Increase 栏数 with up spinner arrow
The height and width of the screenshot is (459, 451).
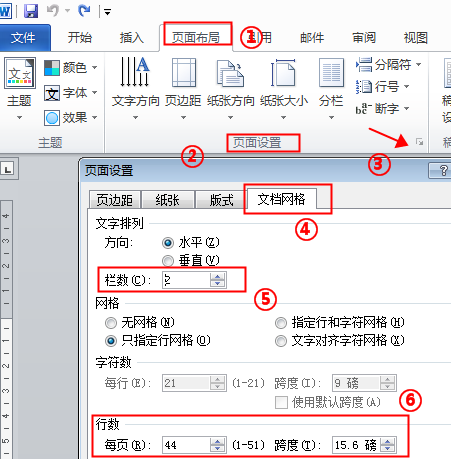pyautogui.click(x=218, y=276)
